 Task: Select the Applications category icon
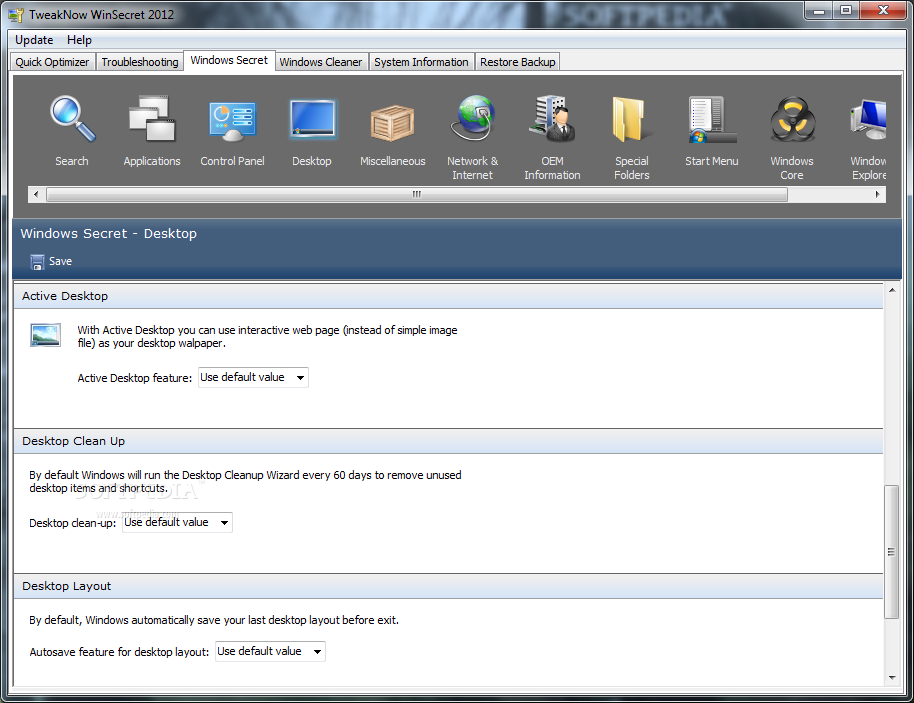(152, 119)
